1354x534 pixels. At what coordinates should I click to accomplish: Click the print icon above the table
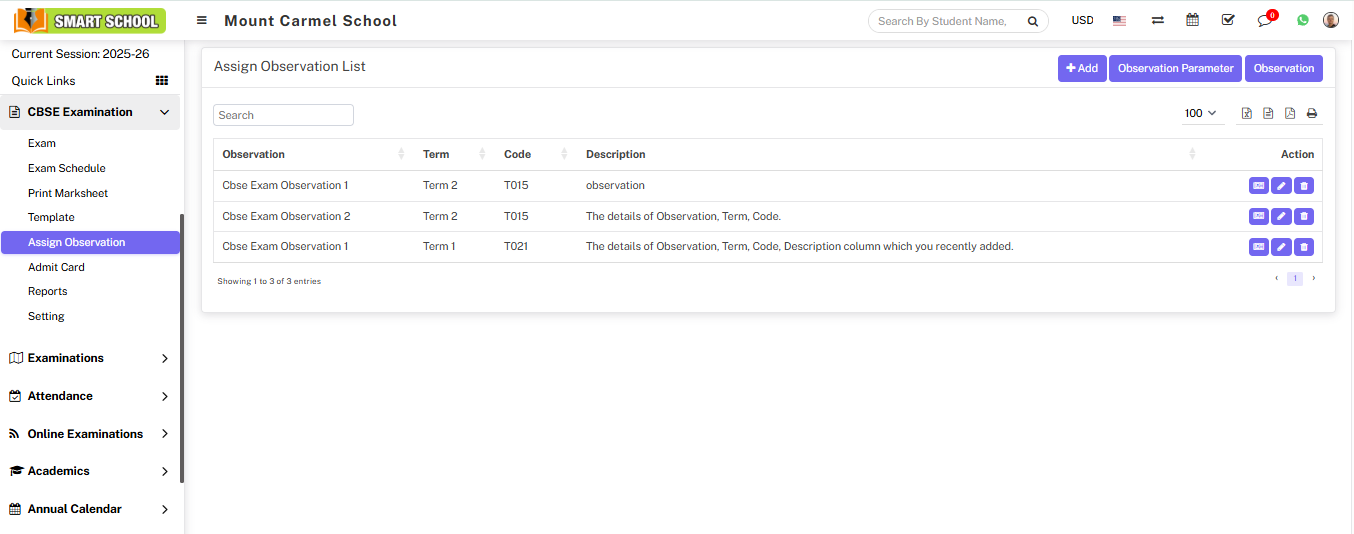point(1311,114)
